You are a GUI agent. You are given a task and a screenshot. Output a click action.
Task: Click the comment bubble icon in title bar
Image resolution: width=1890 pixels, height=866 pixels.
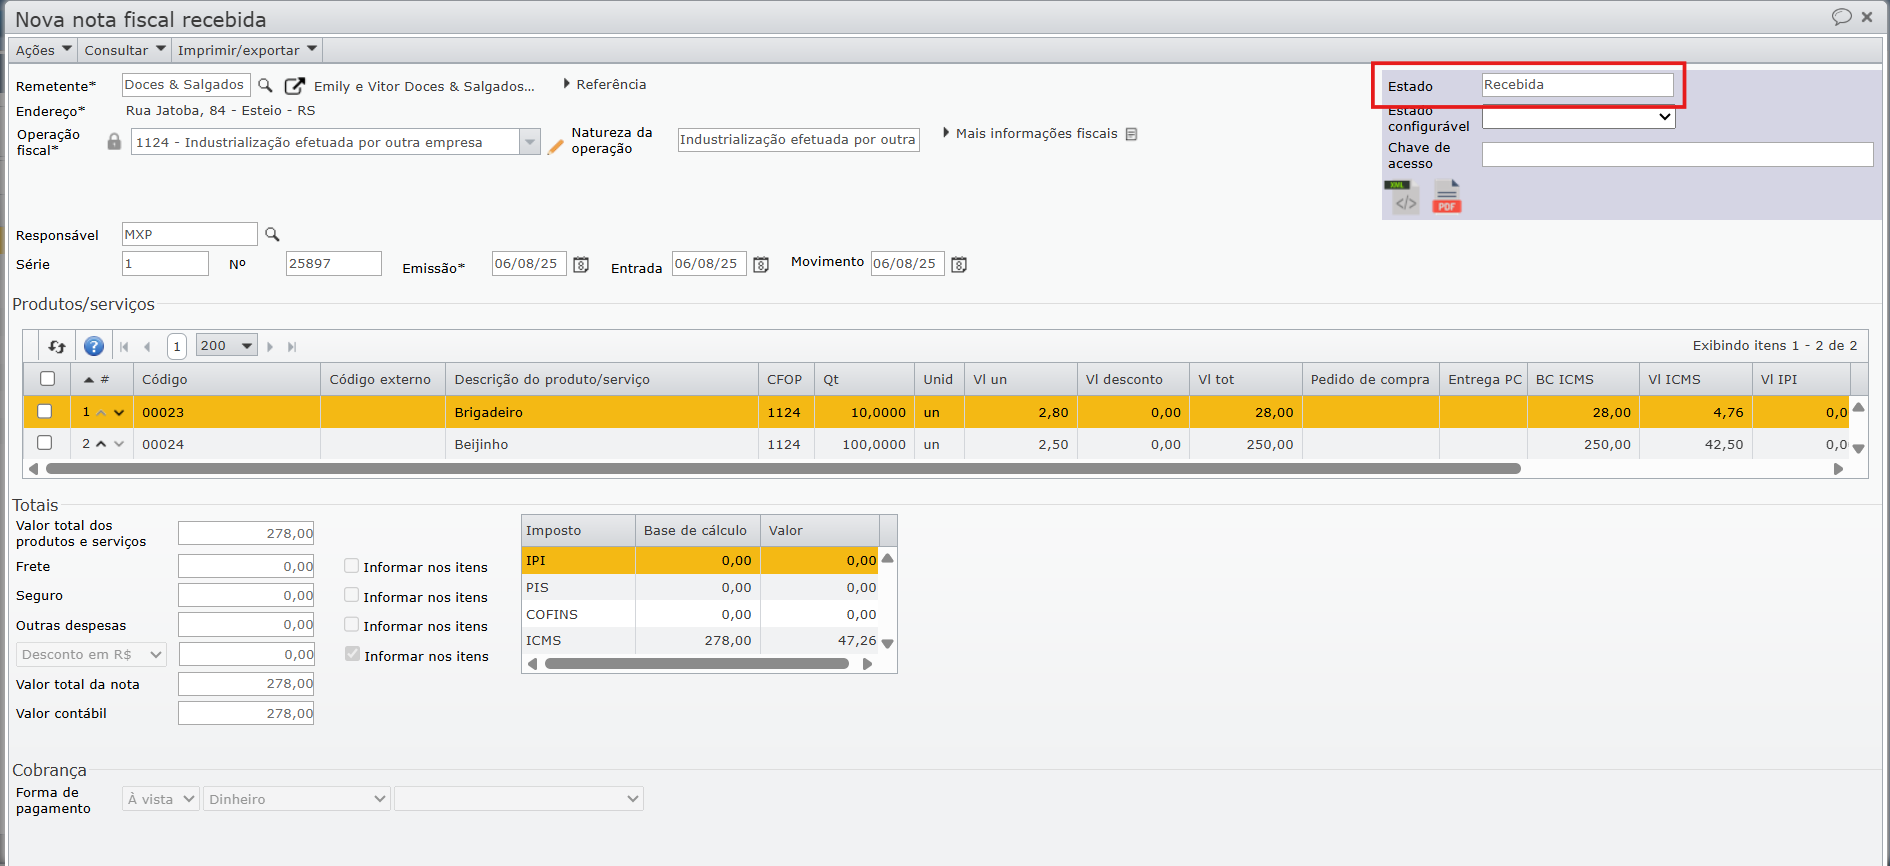(1841, 17)
